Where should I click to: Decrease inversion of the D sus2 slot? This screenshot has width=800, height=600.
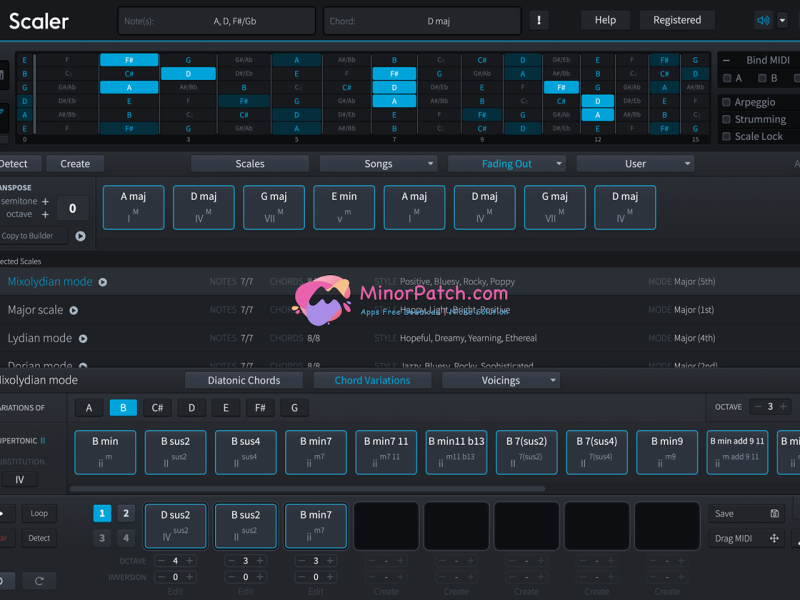(x=161, y=577)
